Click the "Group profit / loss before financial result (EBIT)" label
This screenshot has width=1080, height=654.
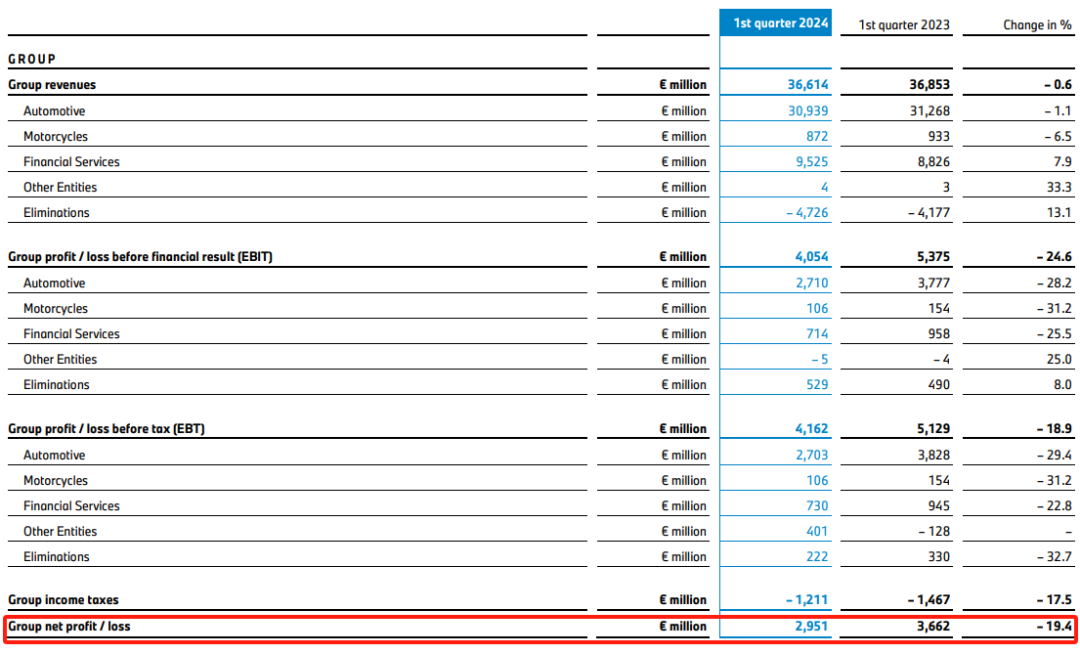click(140, 257)
